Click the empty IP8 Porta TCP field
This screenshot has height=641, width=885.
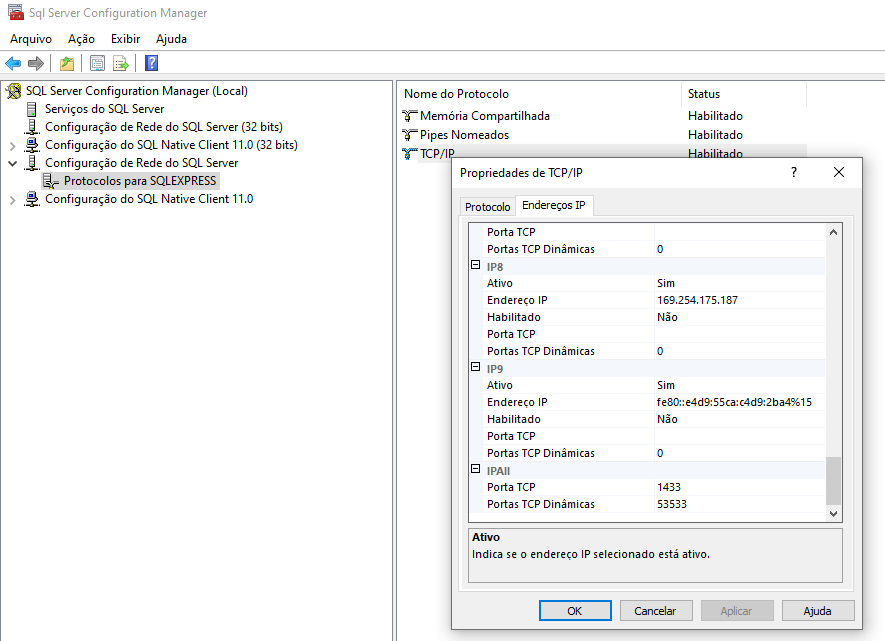tap(739, 334)
